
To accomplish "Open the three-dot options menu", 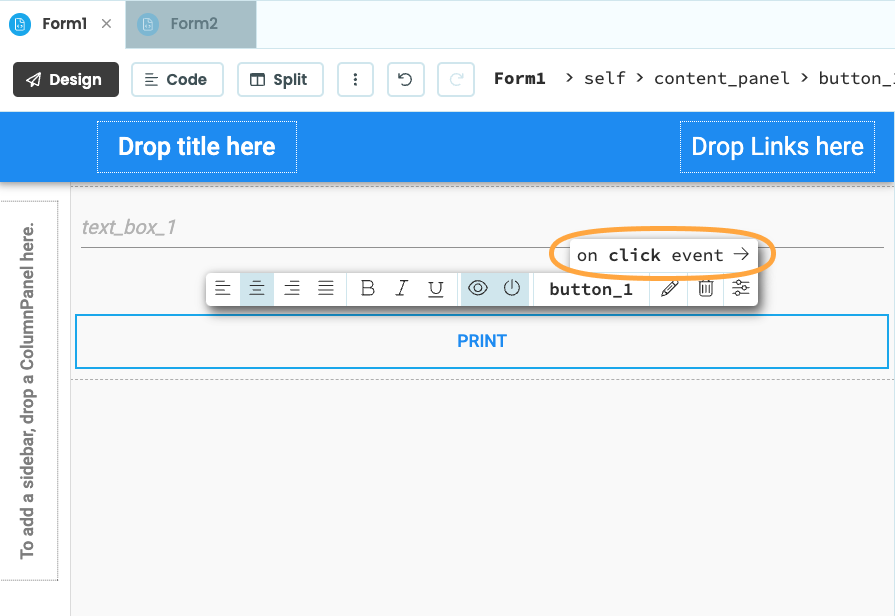I will 355,79.
